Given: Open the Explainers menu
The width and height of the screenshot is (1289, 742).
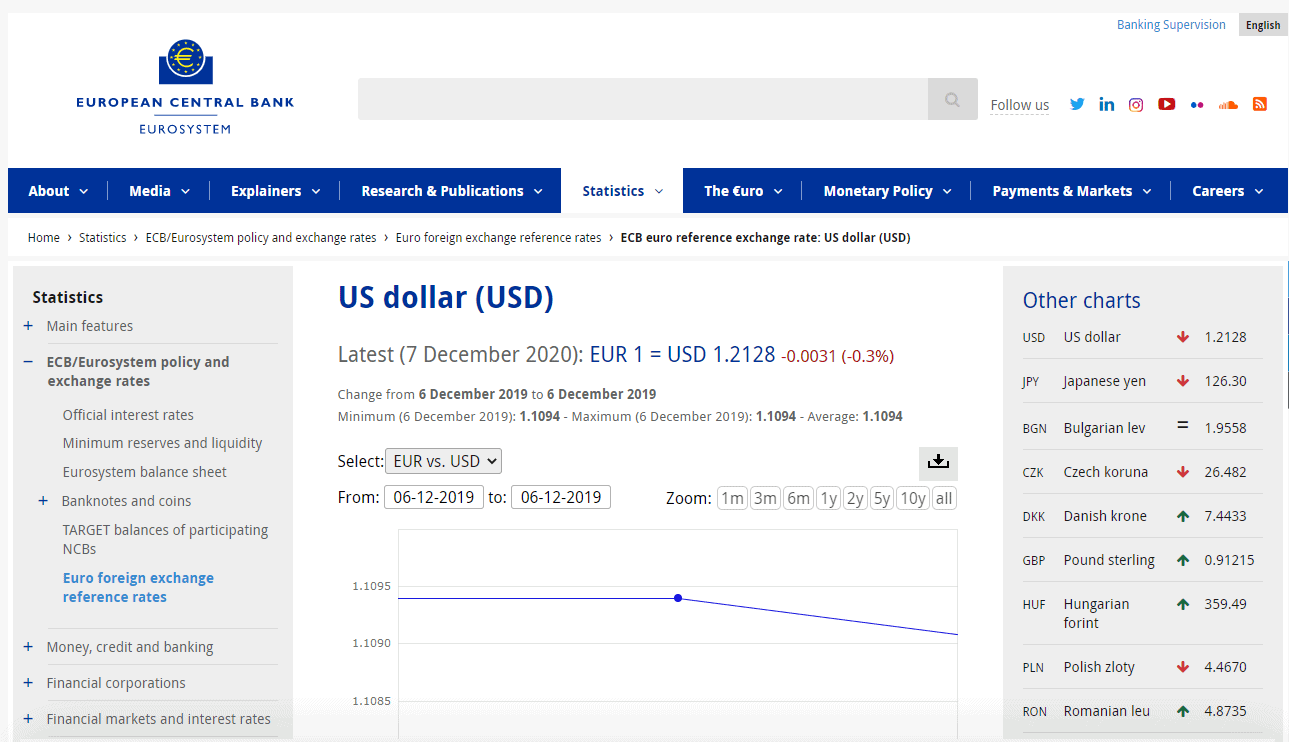Looking at the screenshot, I should pos(275,191).
